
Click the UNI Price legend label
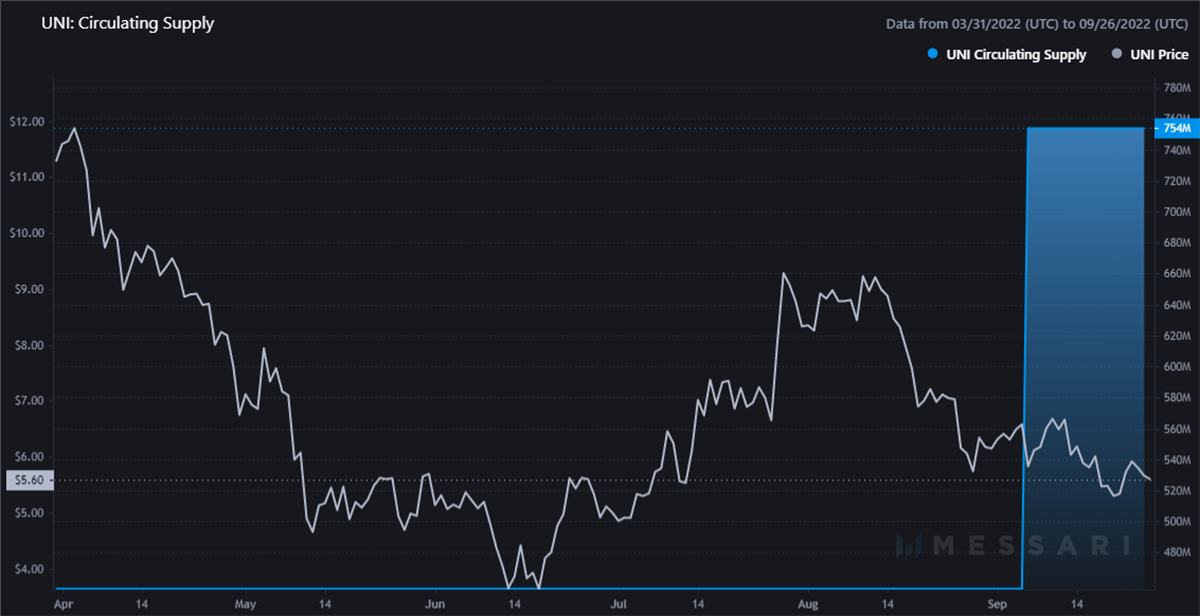pos(1159,55)
